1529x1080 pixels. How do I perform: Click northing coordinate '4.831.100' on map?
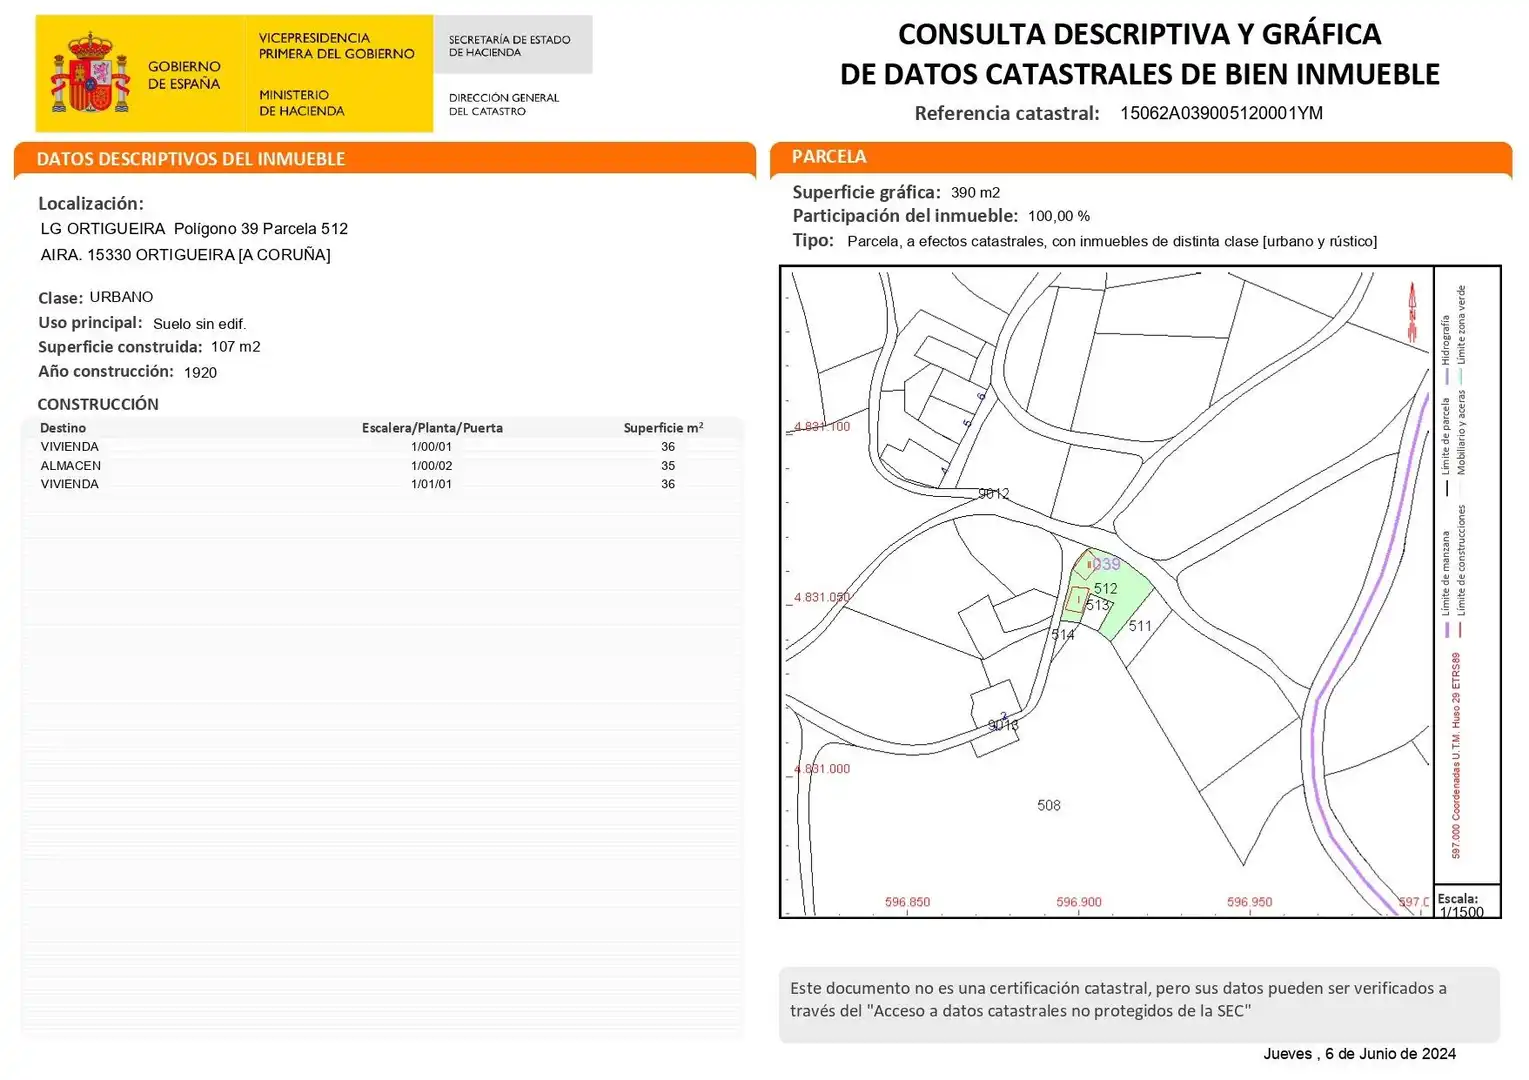coord(822,426)
